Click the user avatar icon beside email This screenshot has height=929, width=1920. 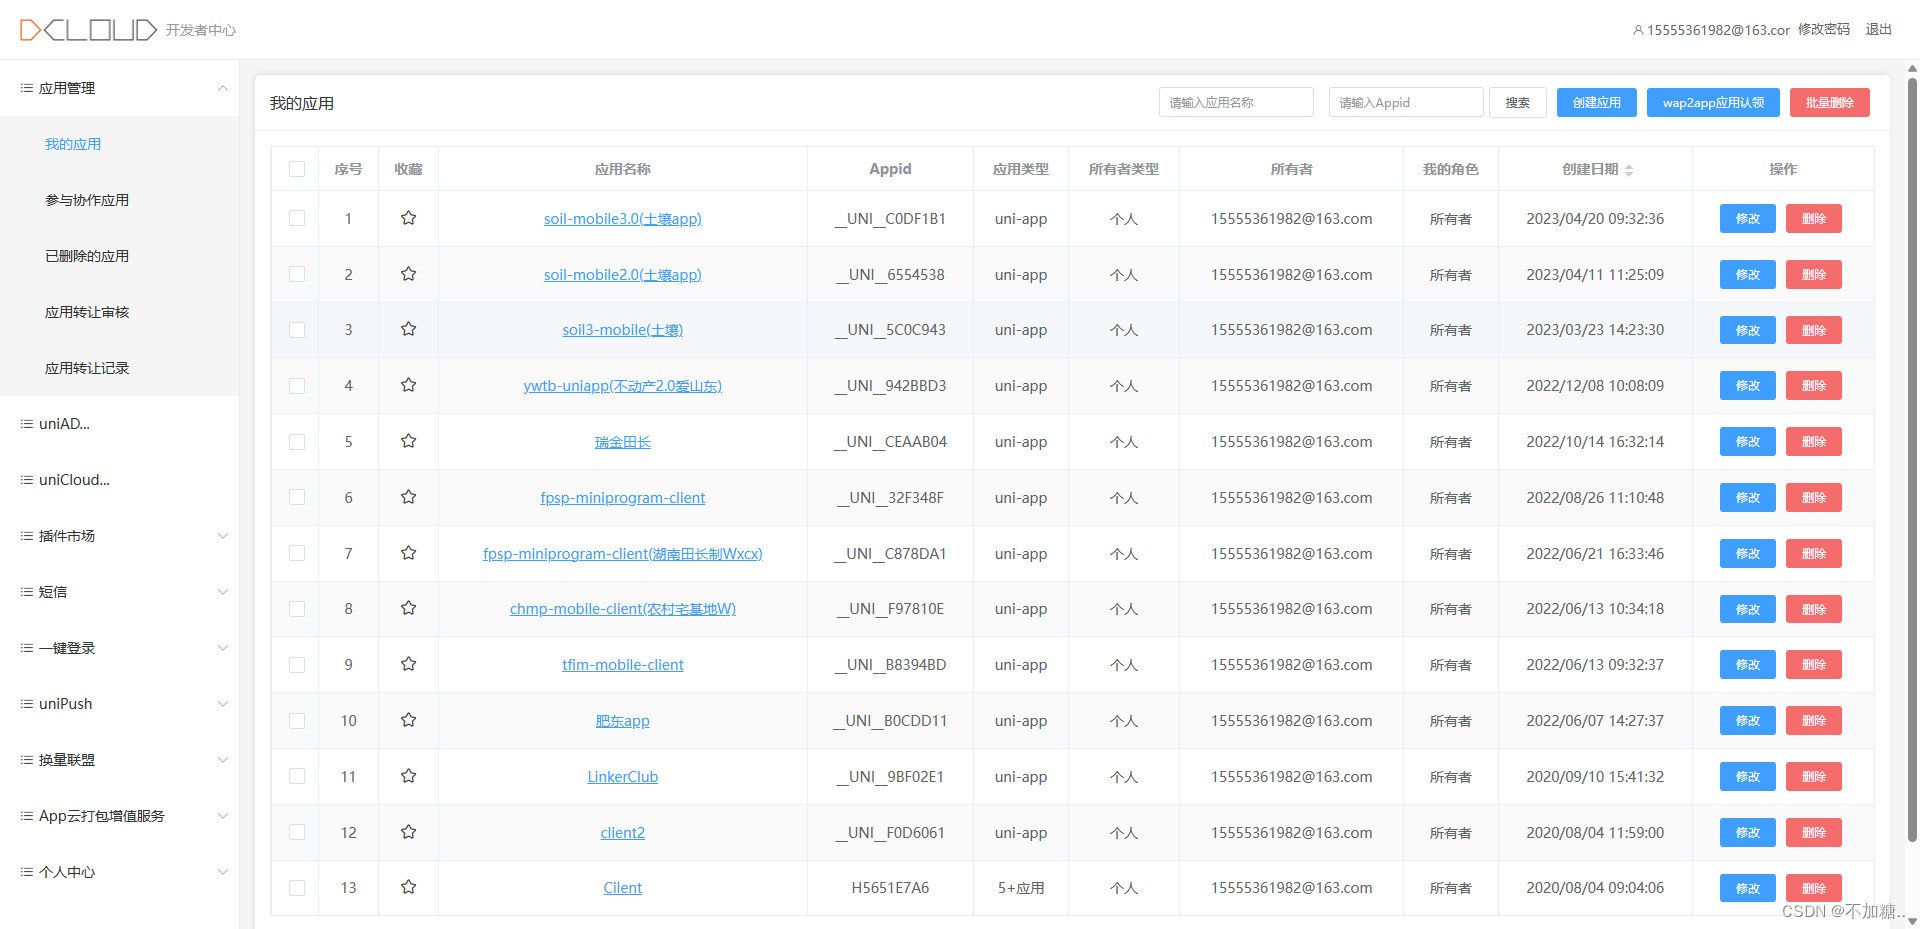[1638, 30]
